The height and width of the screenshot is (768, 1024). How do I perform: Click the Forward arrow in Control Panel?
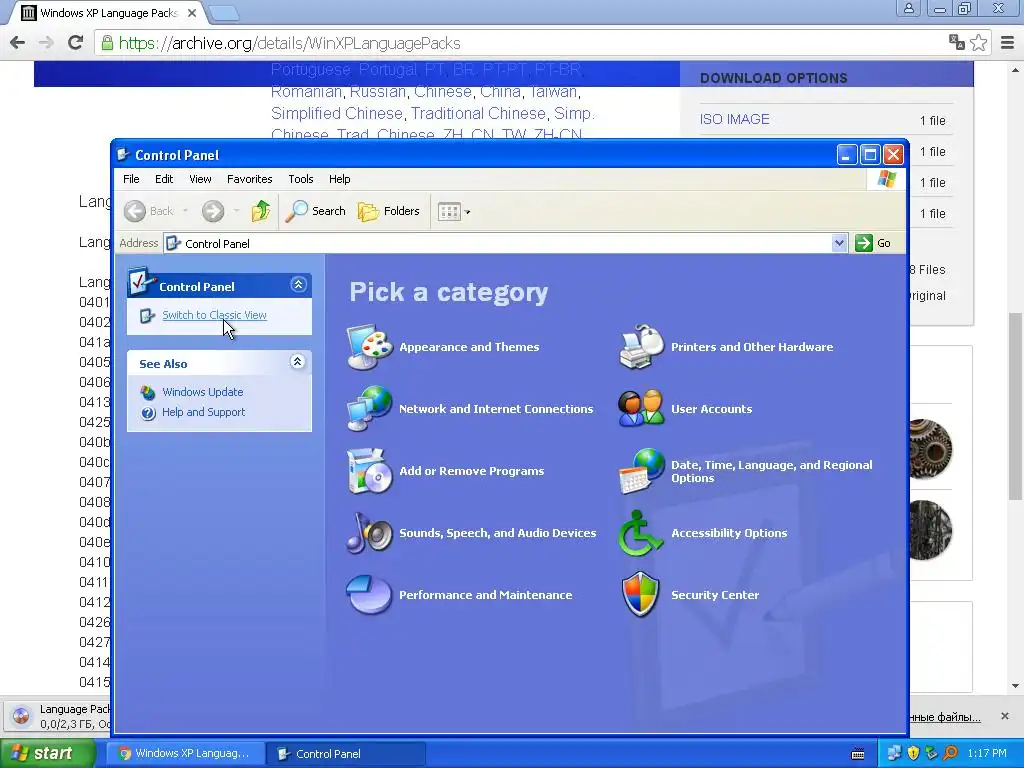pyautogui.click(x=213, y=211)
